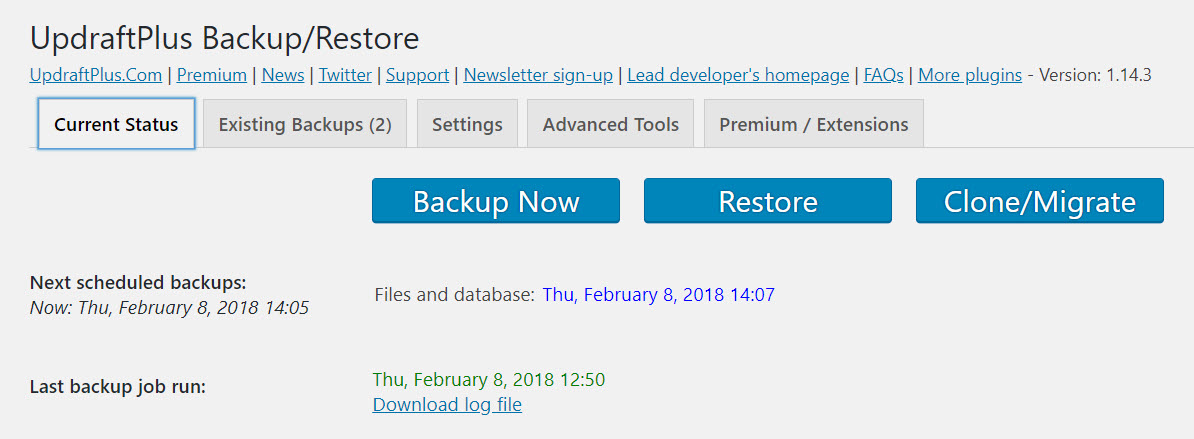
Task: Select the Advanced Tools tab
Action: 610,125
